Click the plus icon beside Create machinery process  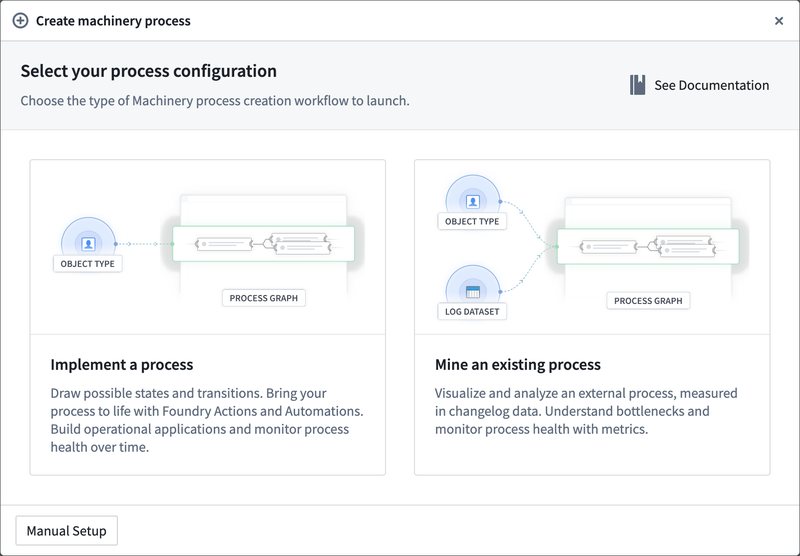[20, 21]
